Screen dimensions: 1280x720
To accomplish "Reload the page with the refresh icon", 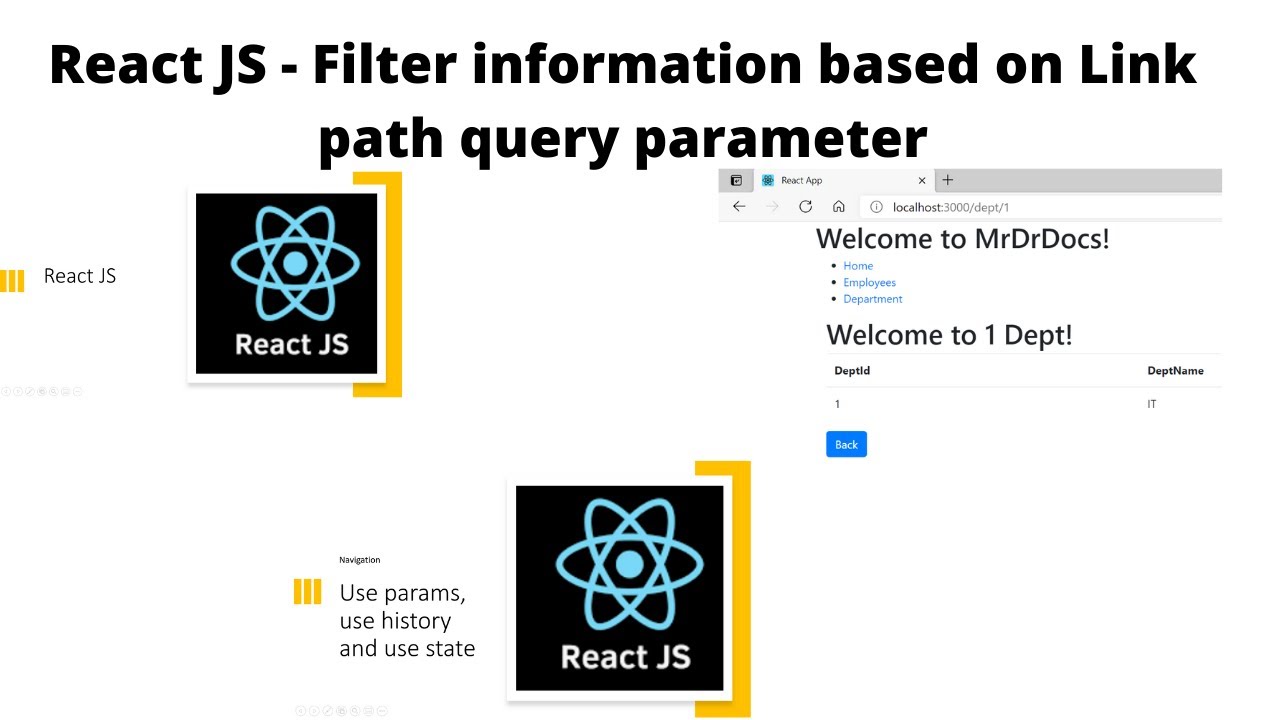I will [805, 207].
